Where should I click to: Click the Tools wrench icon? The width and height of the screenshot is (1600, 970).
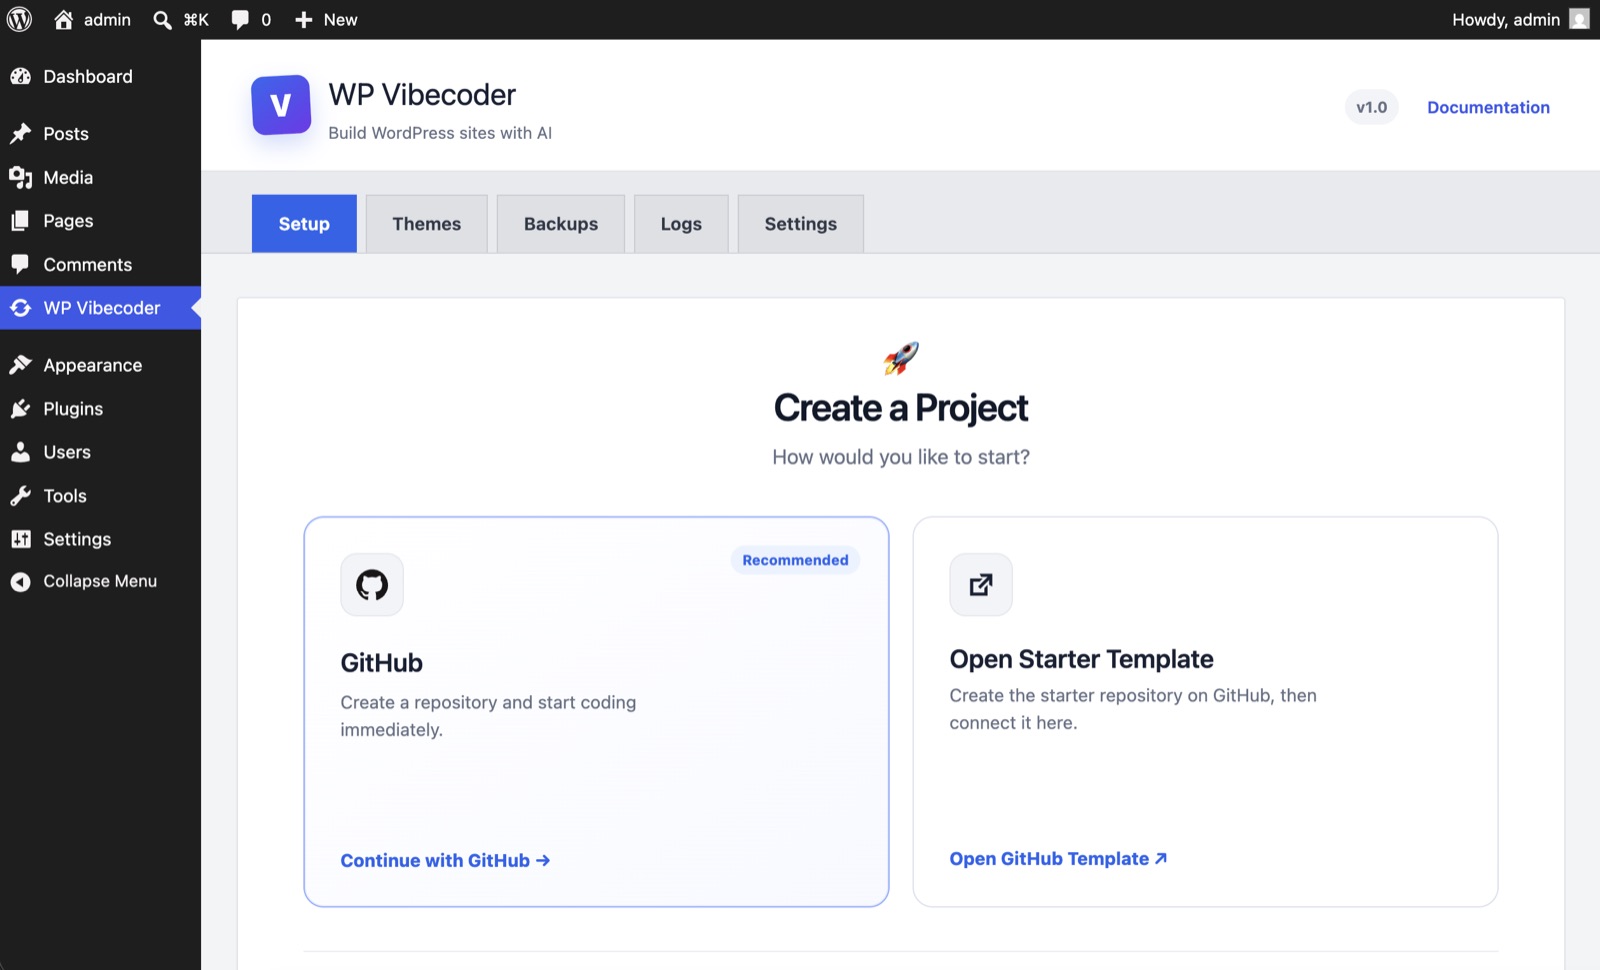(x=21, y=496)
